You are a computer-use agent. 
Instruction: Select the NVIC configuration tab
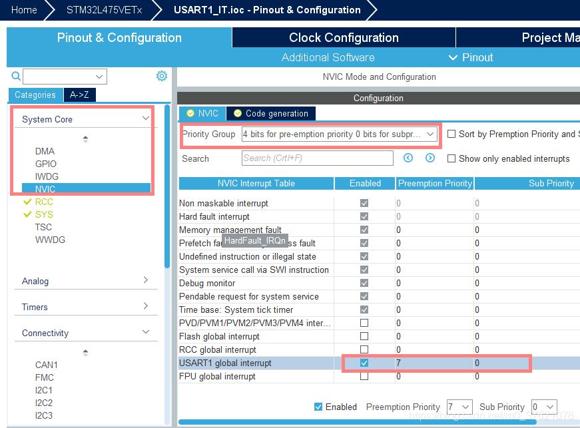coord(202,114)
